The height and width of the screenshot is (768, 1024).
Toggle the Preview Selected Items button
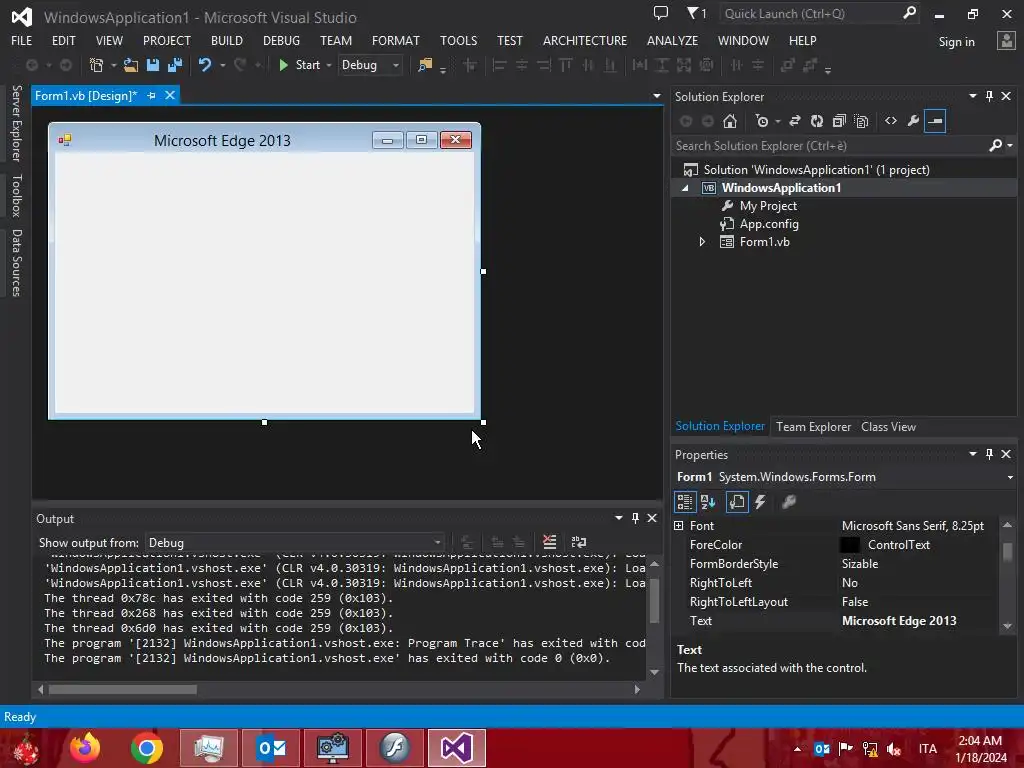tap(935, 121)
